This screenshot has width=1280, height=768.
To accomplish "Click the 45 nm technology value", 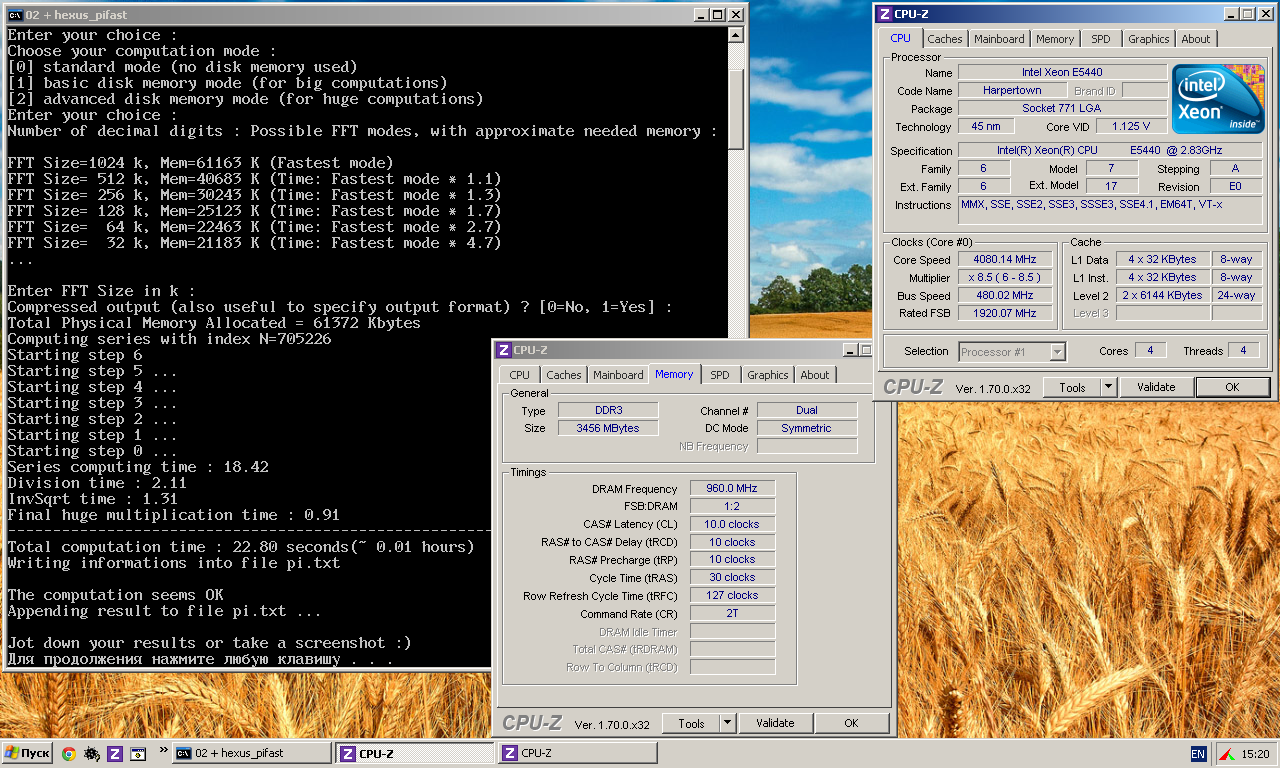I will tap(986, 126).
